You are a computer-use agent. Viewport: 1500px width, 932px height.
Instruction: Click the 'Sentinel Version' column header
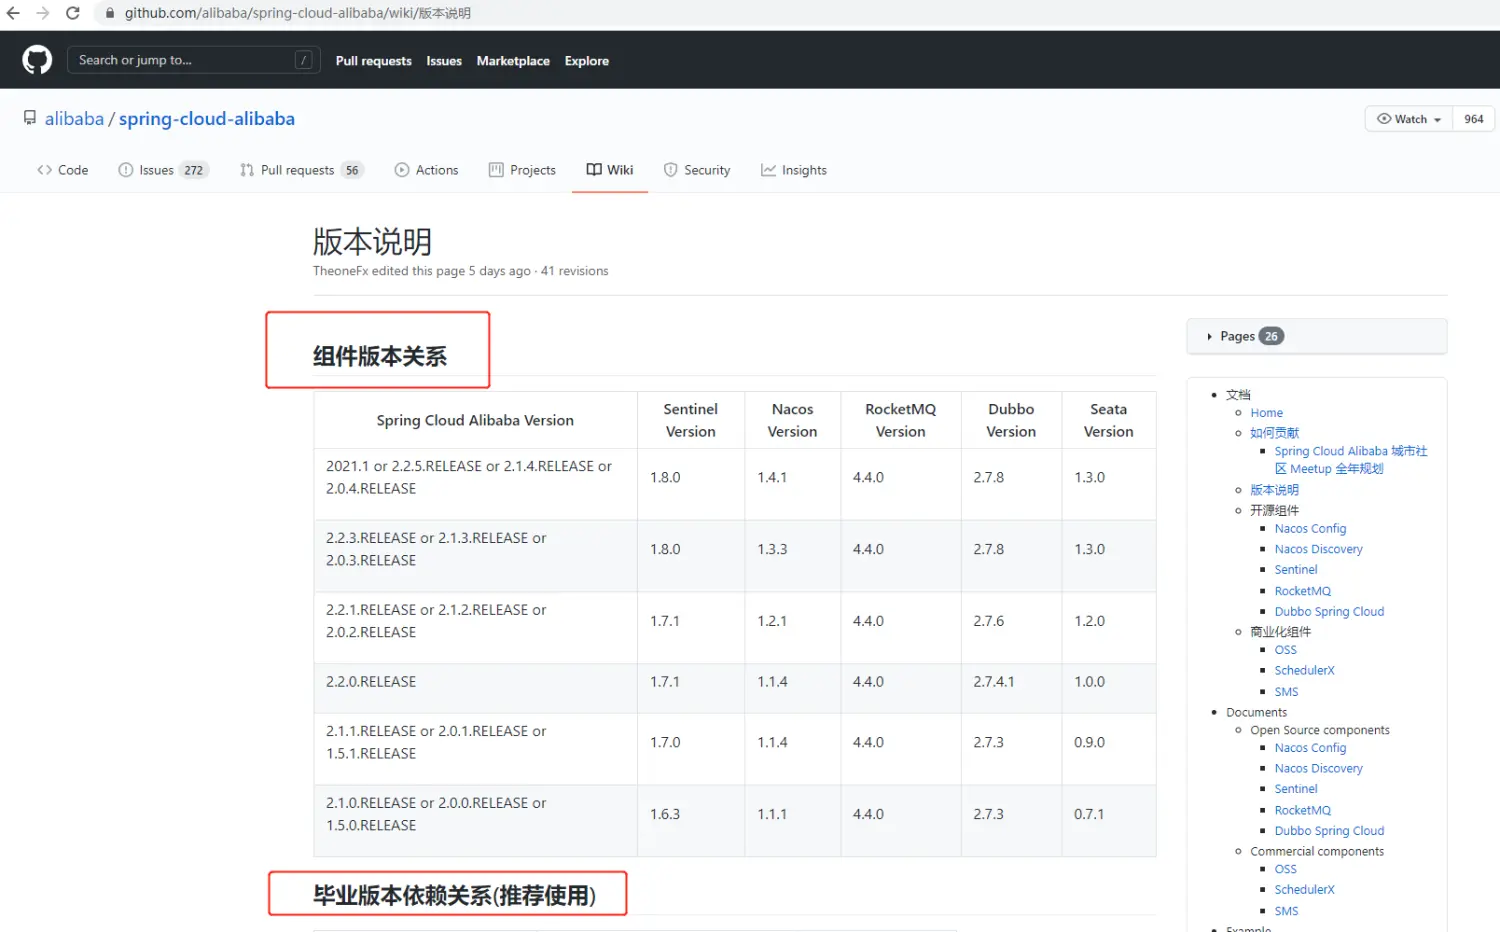690,420
